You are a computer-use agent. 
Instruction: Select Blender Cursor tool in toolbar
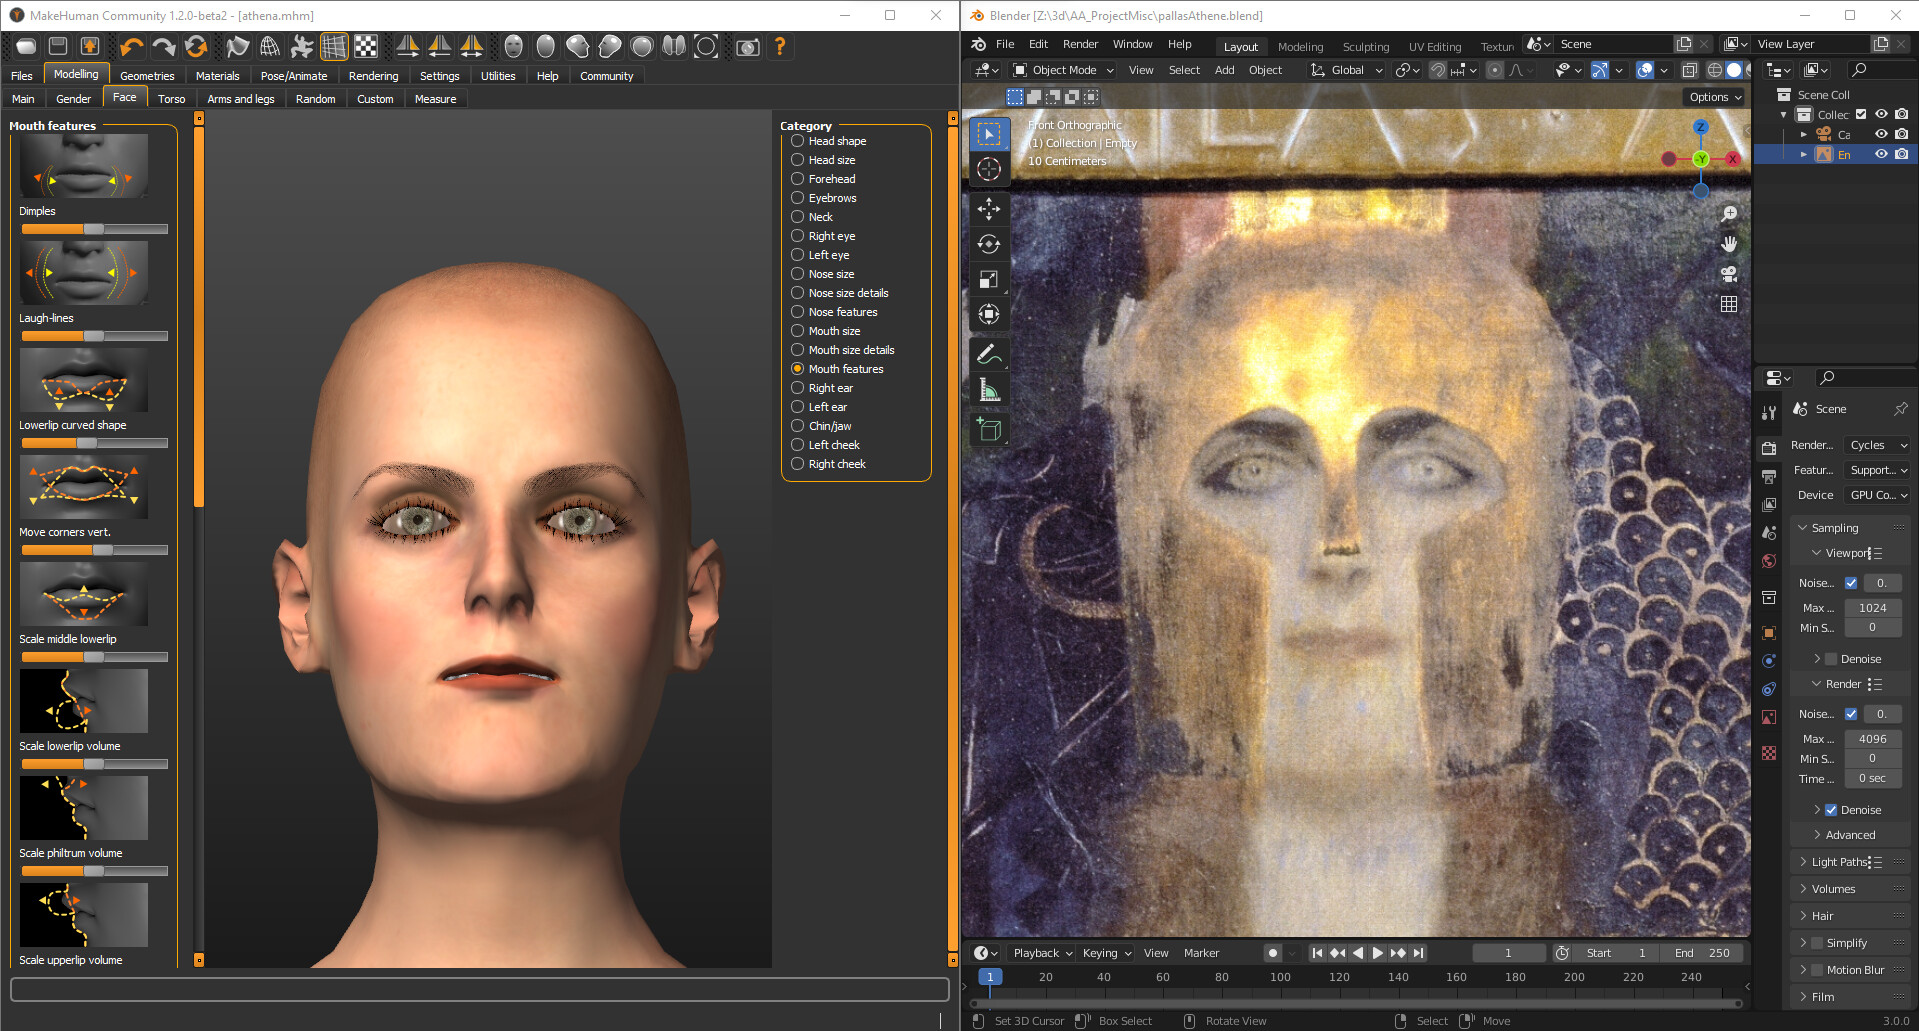(989, 169)
